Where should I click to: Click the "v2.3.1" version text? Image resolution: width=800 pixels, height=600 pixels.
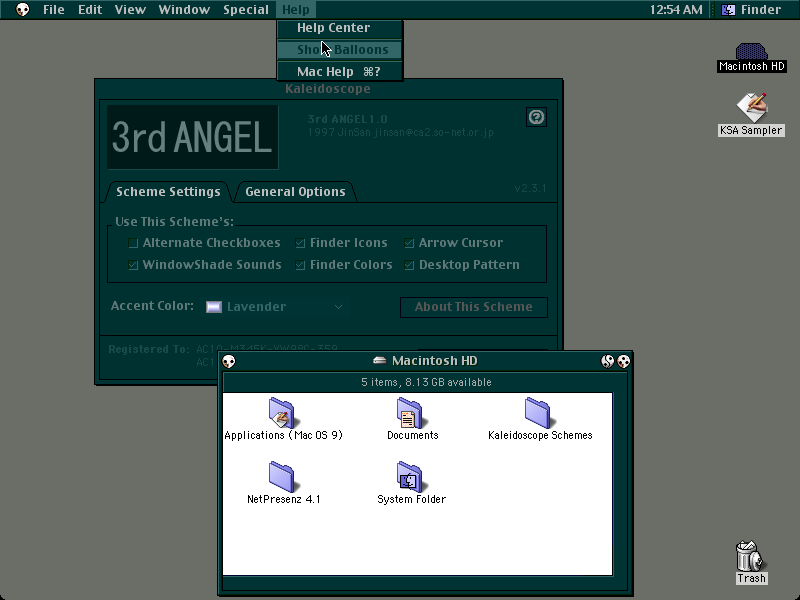pos(530,188)
